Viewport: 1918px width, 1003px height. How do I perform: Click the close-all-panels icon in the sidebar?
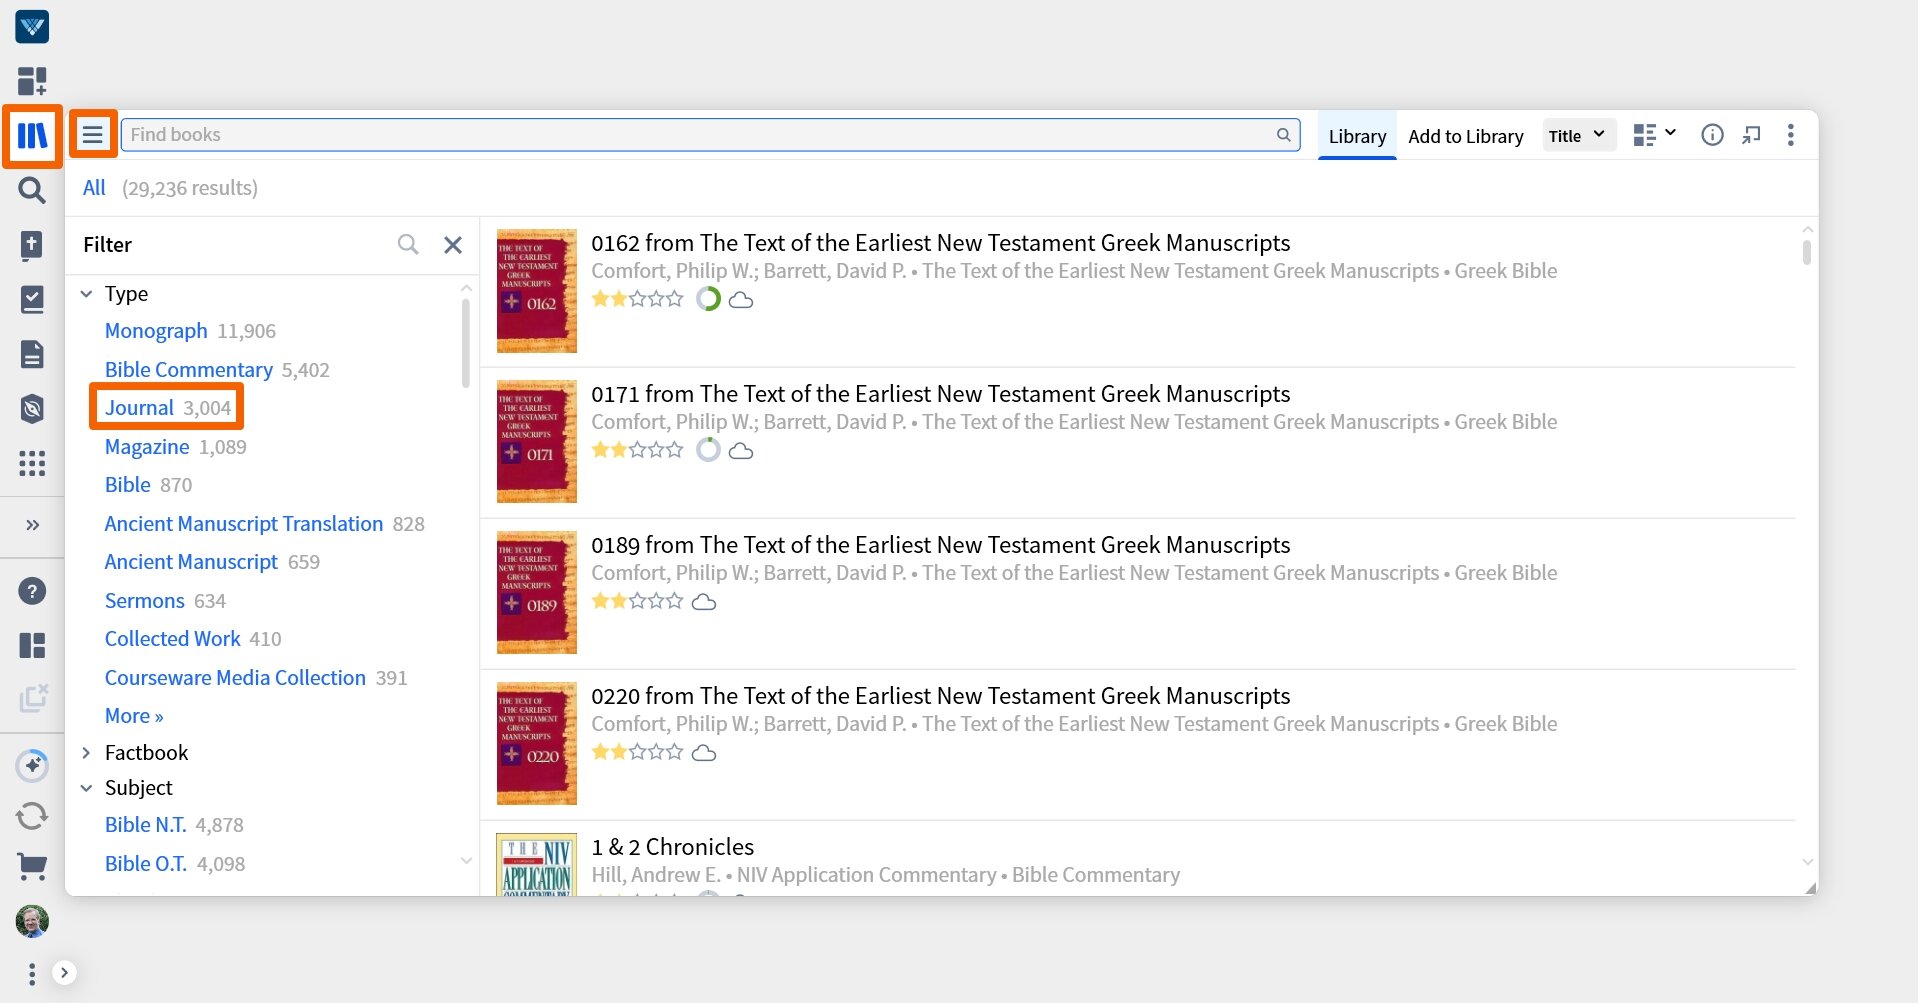click(x=32, y=698)
